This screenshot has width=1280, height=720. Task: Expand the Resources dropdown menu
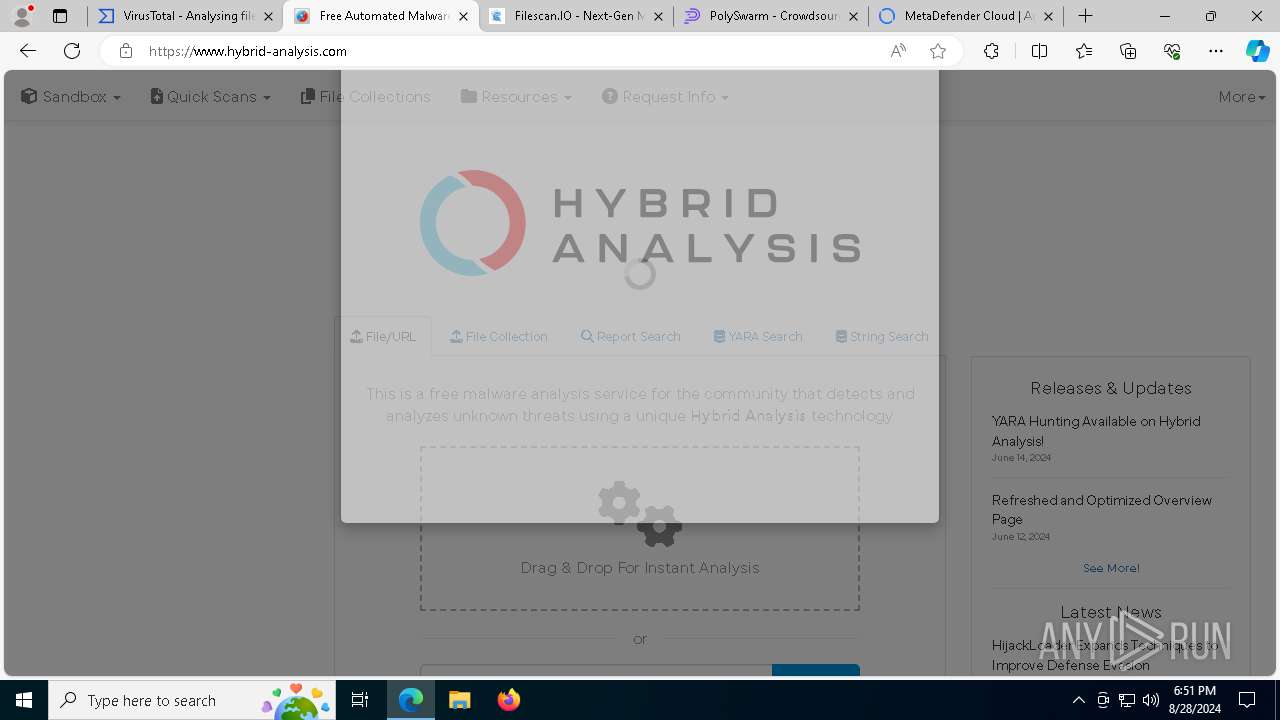[516, 97]
